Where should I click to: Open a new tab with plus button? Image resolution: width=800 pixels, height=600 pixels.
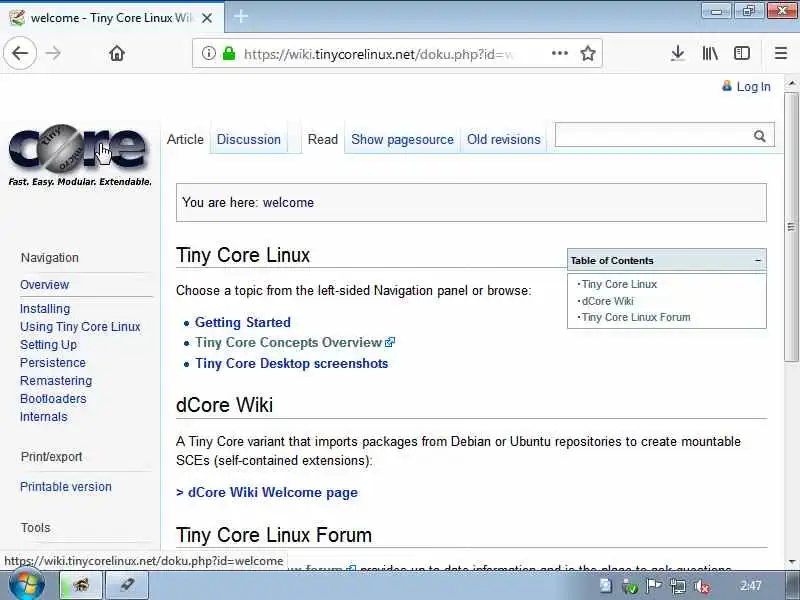coord(241,17)
